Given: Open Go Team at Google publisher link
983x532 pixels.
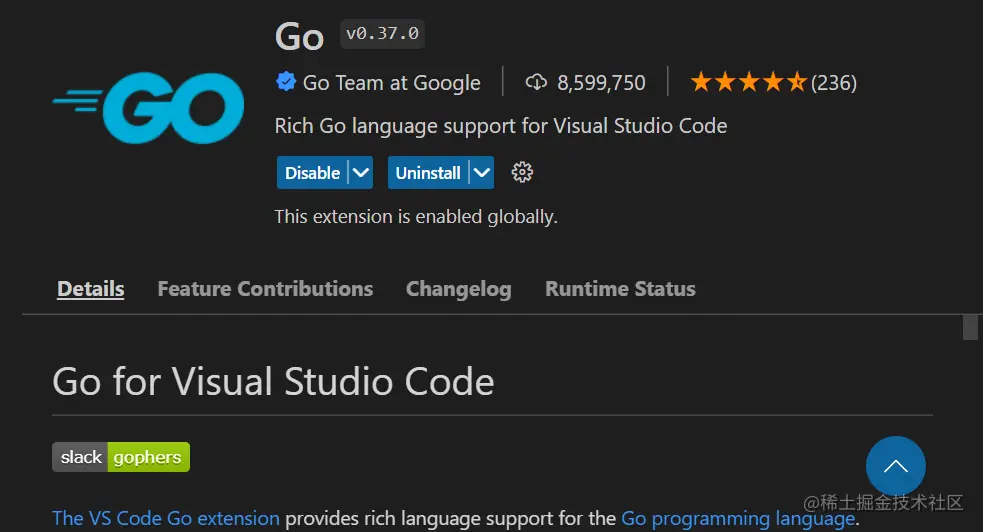Looking at the screenshot, I should [391, 83].
